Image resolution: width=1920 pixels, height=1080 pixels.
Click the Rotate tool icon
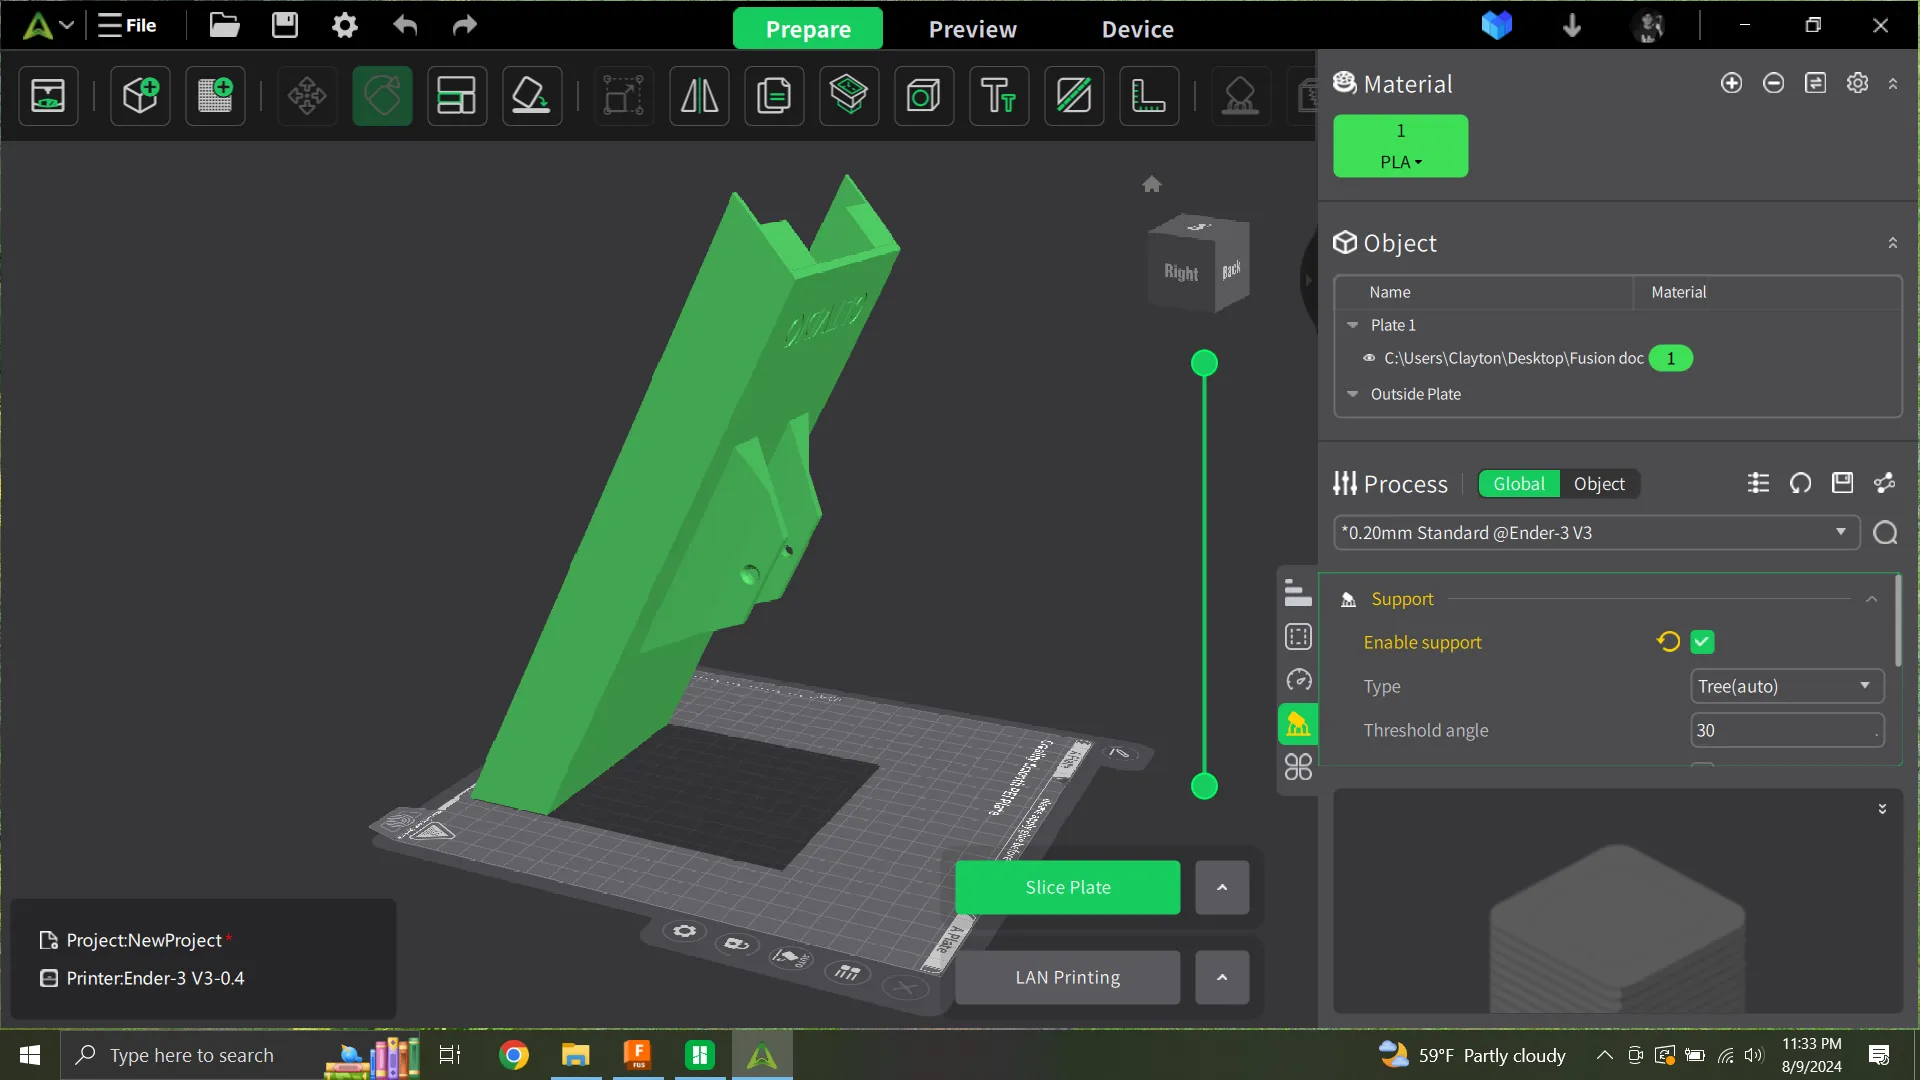pyautogui.click(x=382, y=96)
